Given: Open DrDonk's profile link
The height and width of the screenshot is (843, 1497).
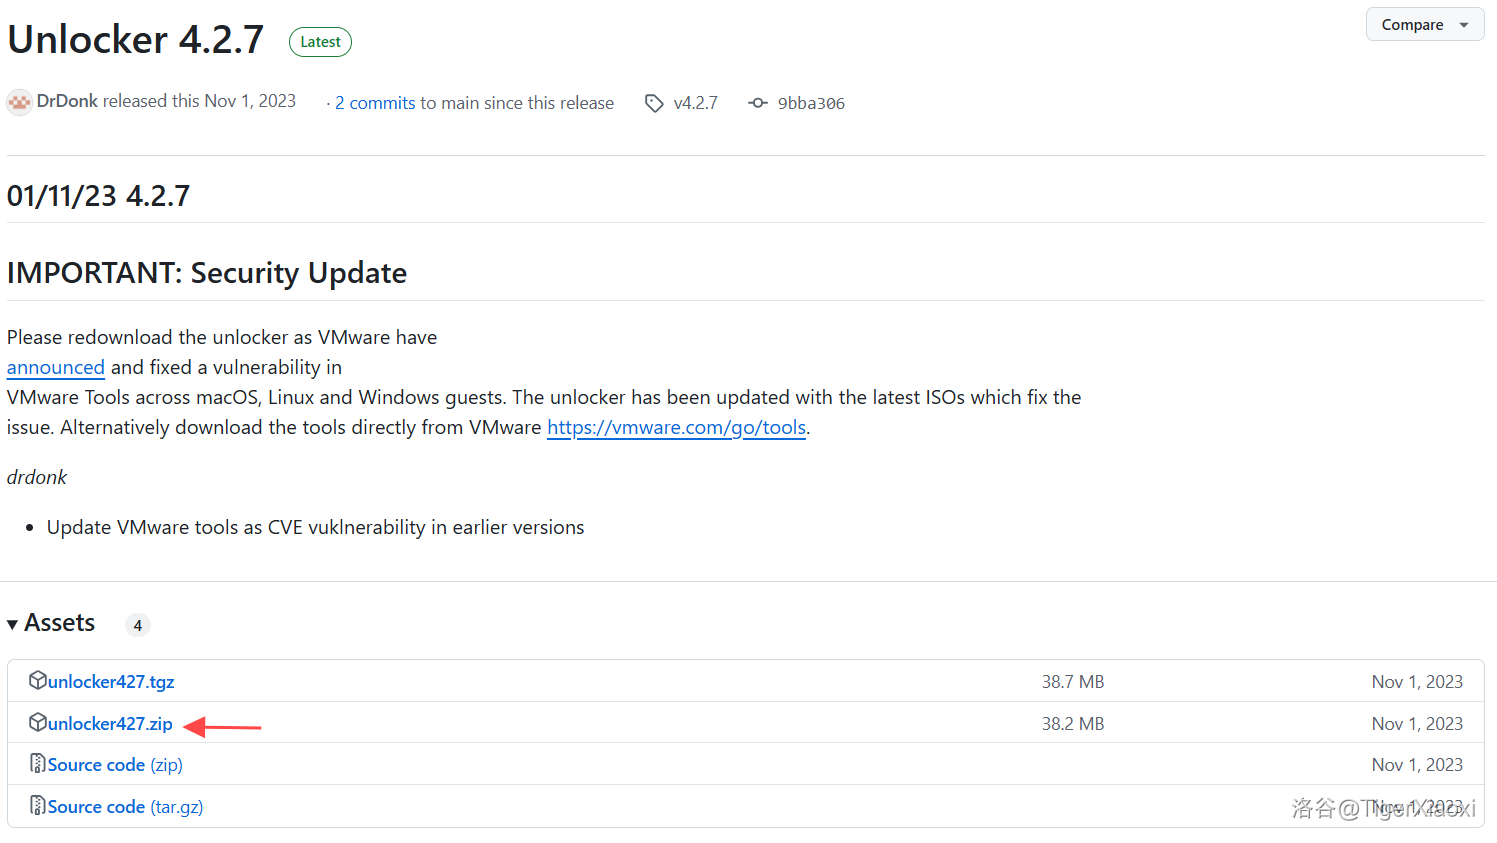Looking at the screenshot, I should (x=67, y=101).
